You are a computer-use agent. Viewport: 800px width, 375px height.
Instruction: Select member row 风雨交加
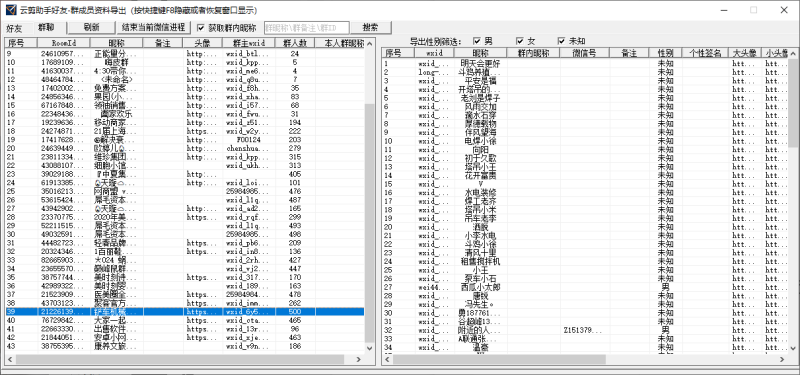(x=585, y=107)
